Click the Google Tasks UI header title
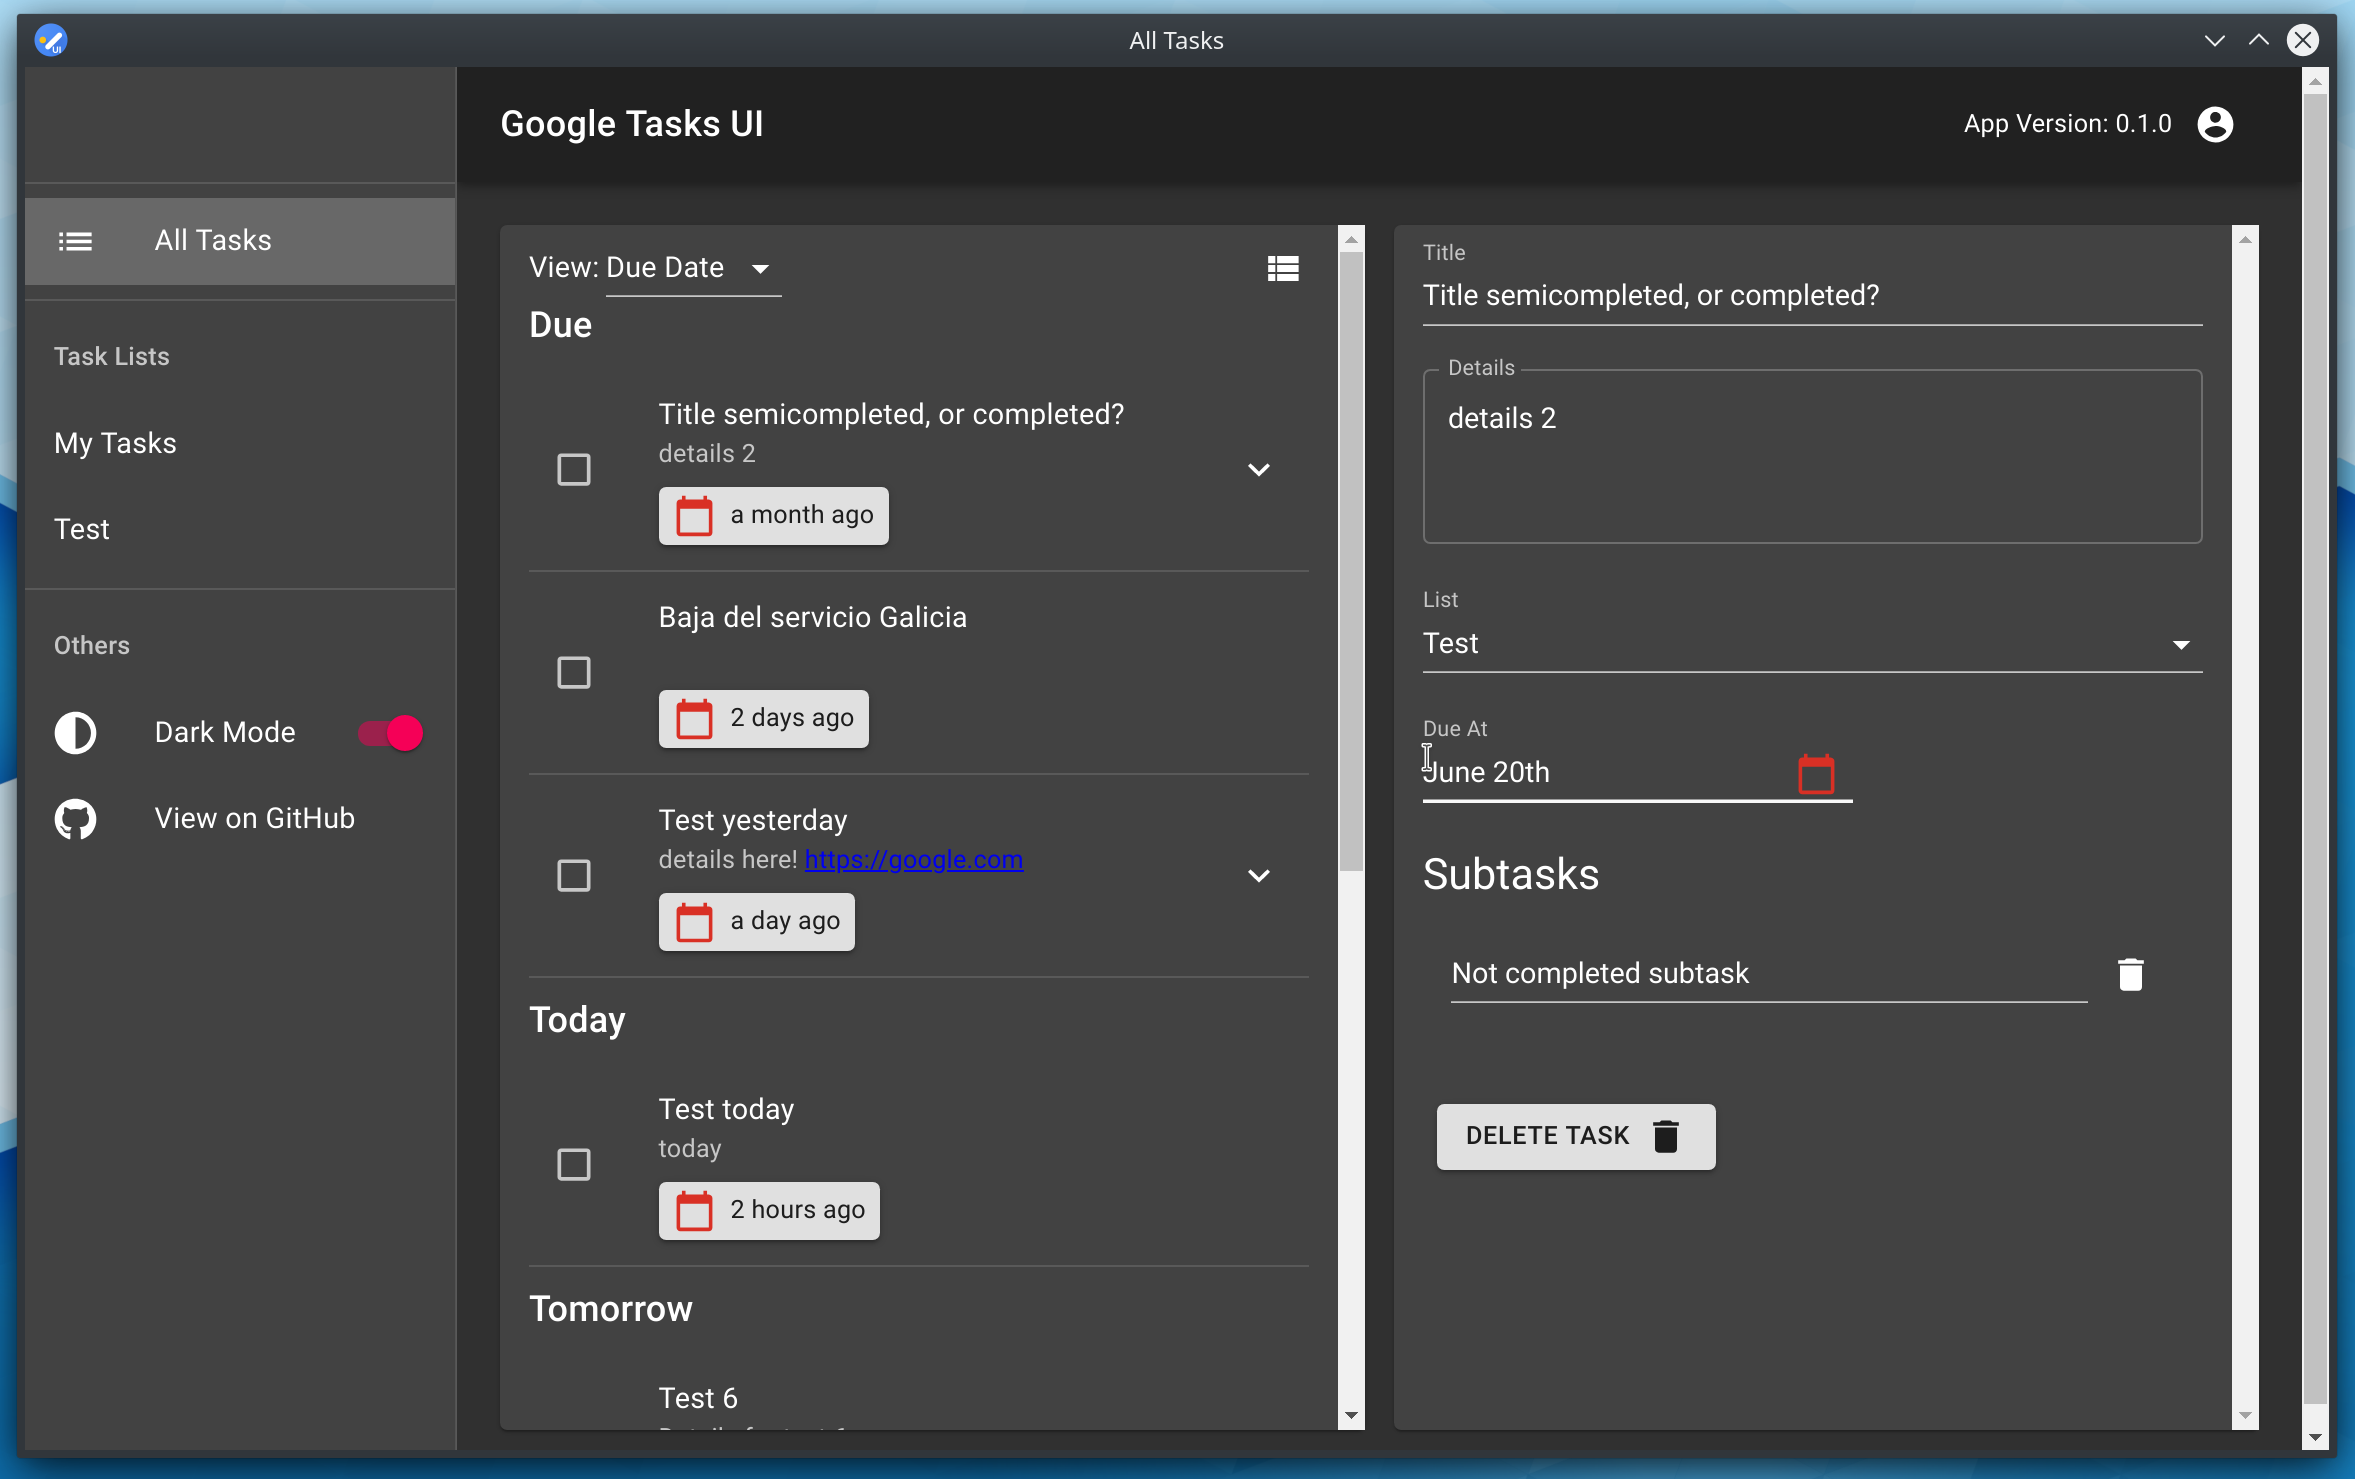Image resolution: width=2355 pixels, height=1479 pixels. click(x=631, y=124)
